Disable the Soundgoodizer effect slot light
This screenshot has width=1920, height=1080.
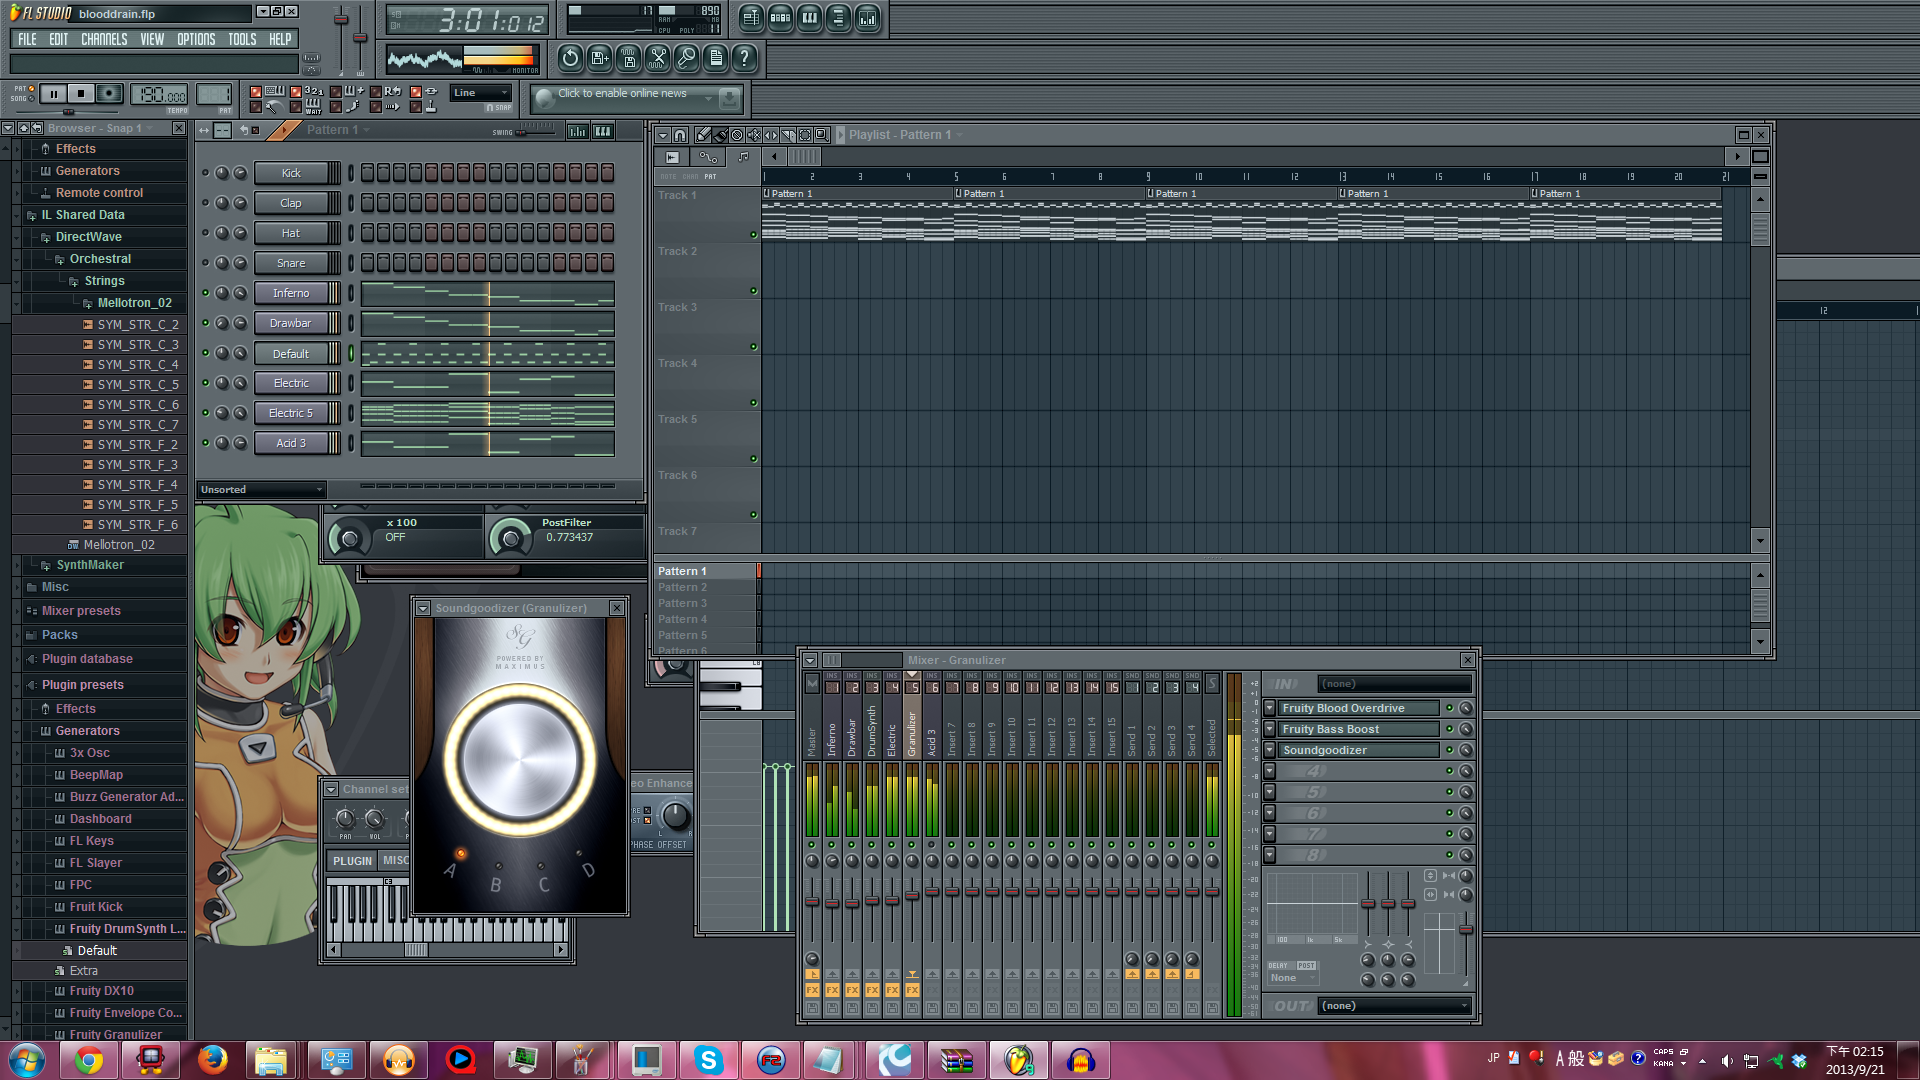1449,750
